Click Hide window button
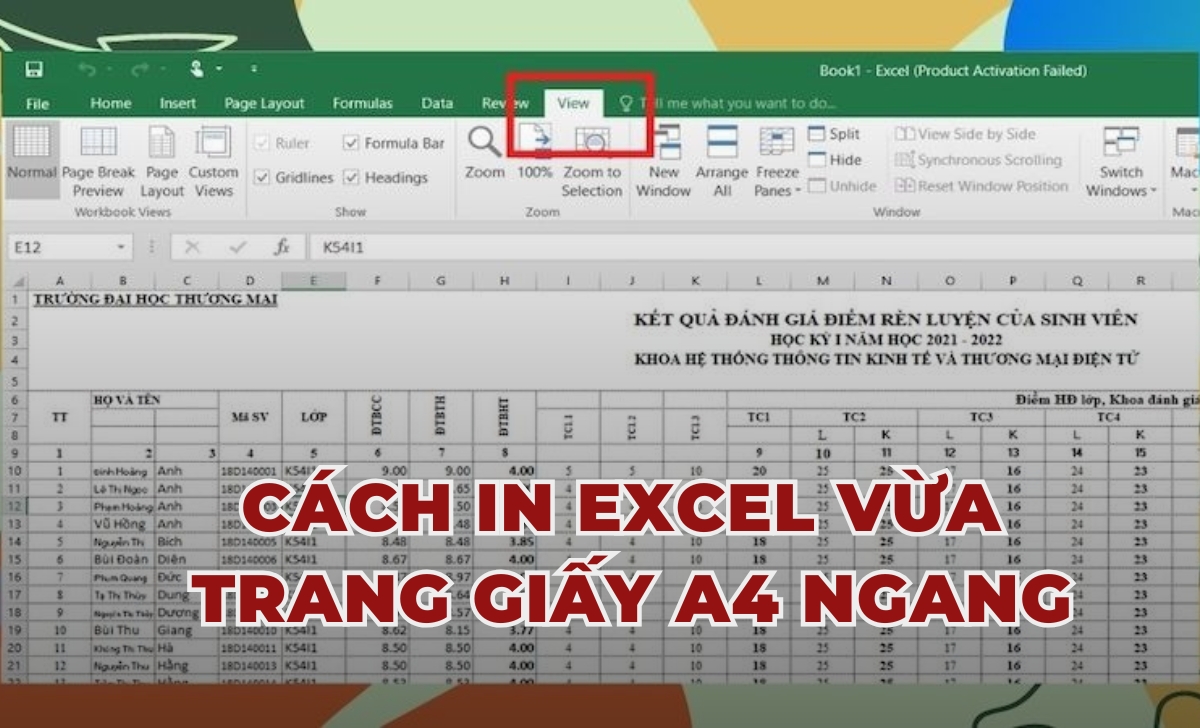 click(834, 160)
